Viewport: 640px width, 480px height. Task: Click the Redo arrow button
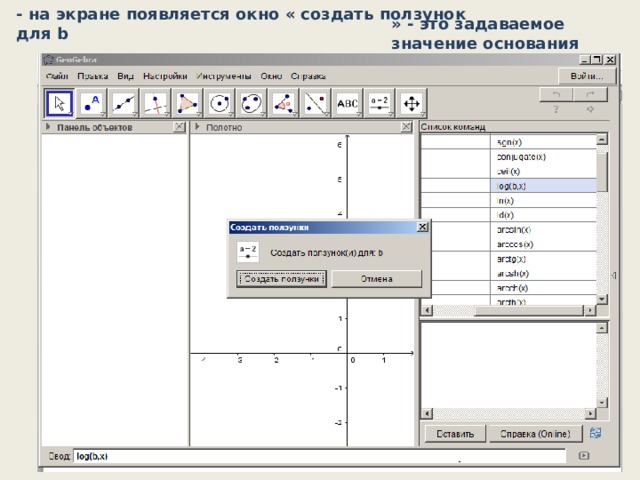590,95
